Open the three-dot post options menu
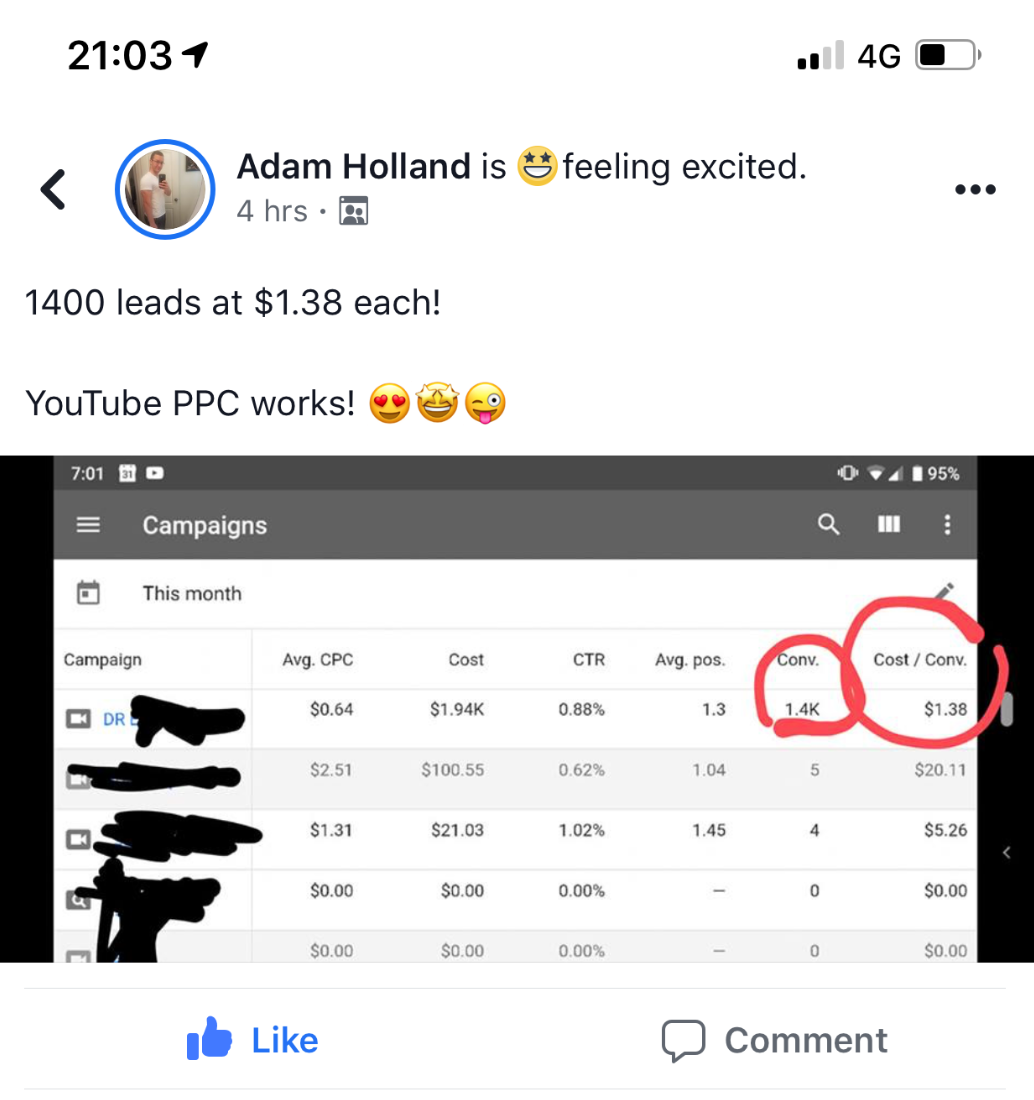1034x1100 pixels. coord(975,189)
